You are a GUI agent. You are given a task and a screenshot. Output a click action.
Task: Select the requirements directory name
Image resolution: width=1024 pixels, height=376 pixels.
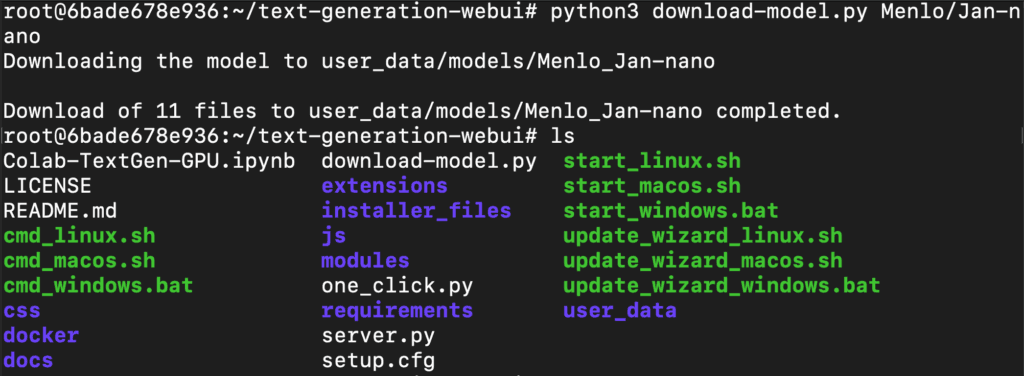point(397,310)
